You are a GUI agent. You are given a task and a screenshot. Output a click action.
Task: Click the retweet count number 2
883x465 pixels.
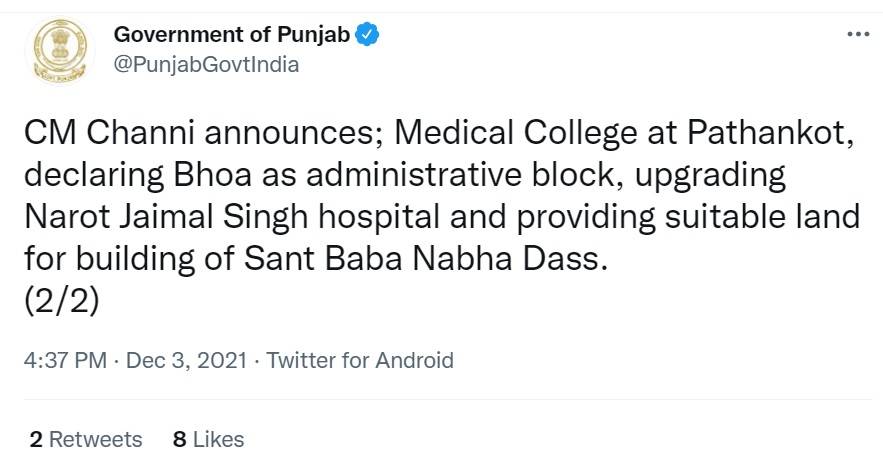pos(36,439)
